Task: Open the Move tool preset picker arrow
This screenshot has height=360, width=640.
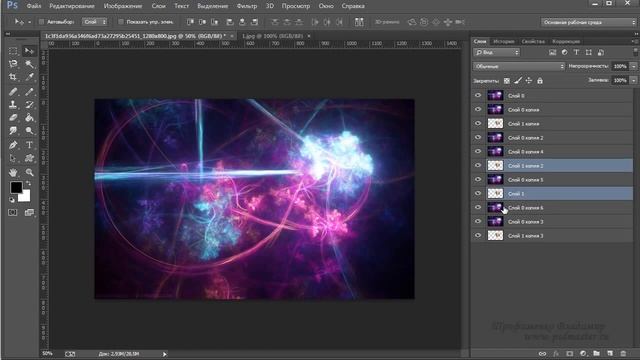Action: coord(29,22)
